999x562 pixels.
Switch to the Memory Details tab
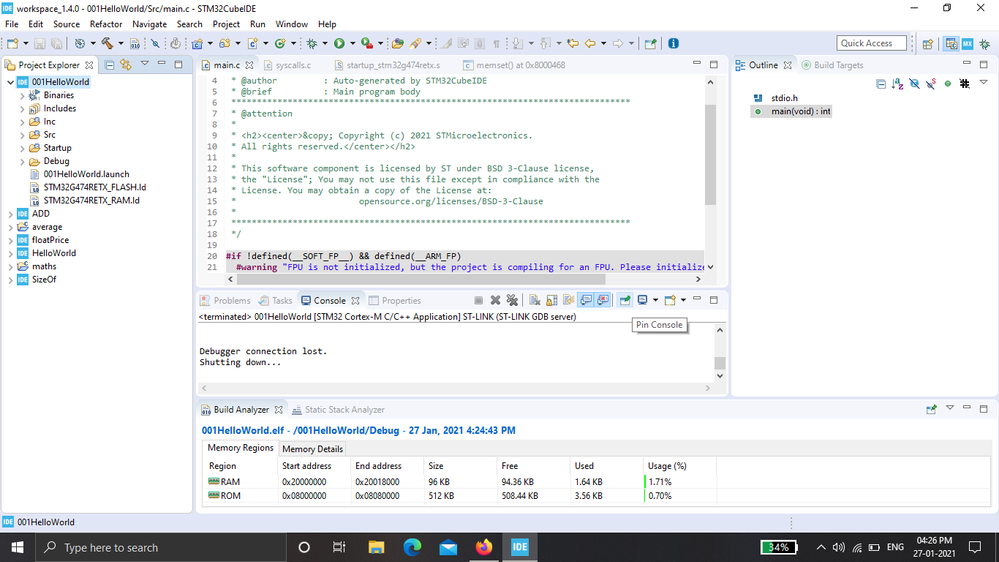click(312, 449)
